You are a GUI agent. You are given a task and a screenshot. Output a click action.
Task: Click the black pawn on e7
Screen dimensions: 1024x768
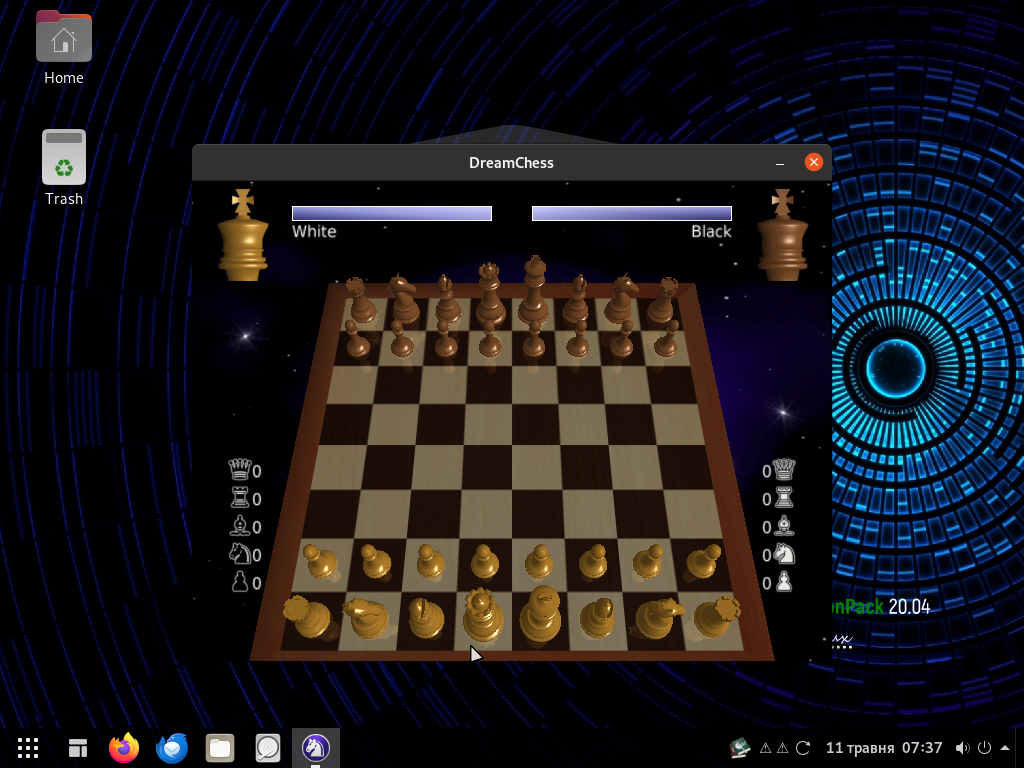(533, 339)
